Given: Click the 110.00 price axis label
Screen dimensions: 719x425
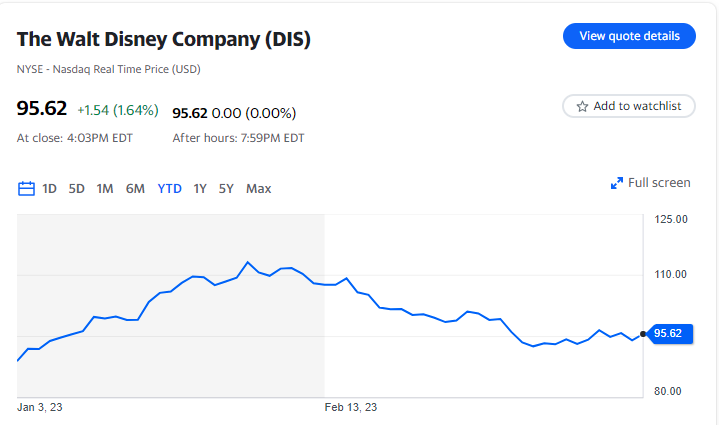Looking at the screenshot, I should [668, 274].
